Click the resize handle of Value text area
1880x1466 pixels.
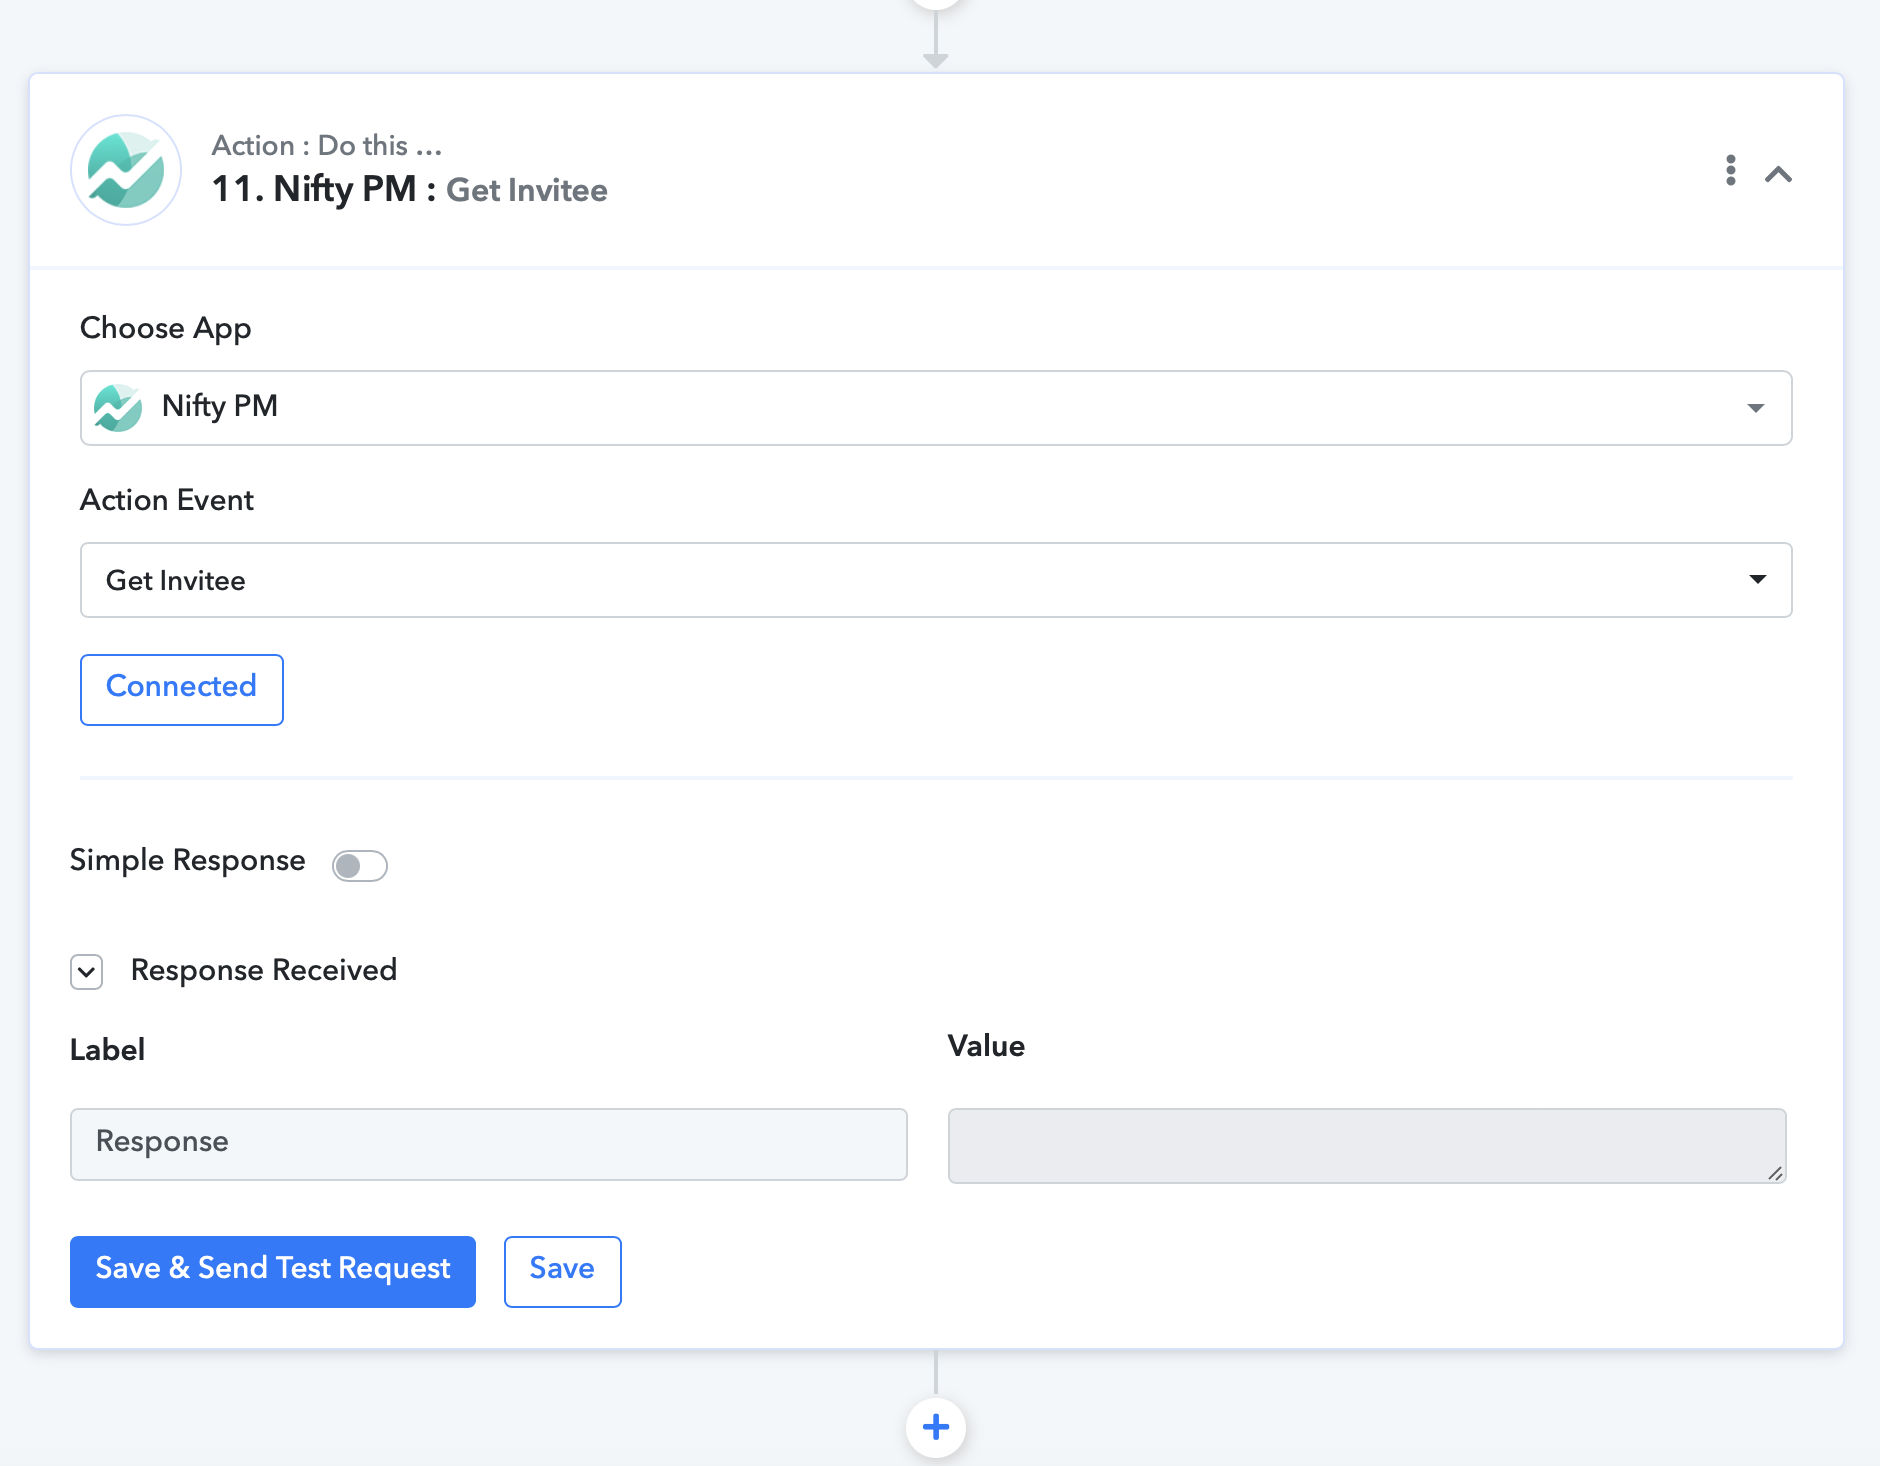coord(1775,1172)
